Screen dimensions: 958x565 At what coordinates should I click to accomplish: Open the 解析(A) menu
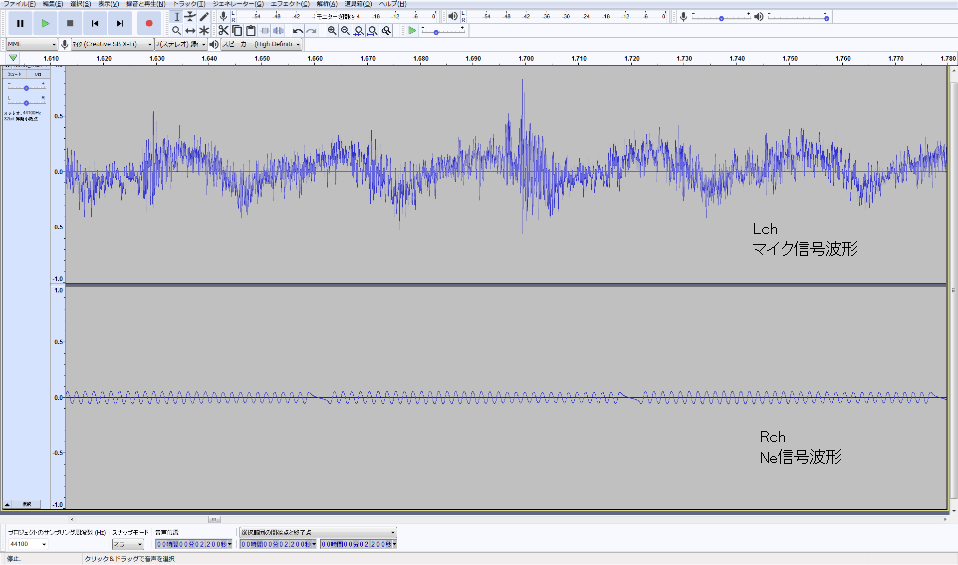[327, 4]
